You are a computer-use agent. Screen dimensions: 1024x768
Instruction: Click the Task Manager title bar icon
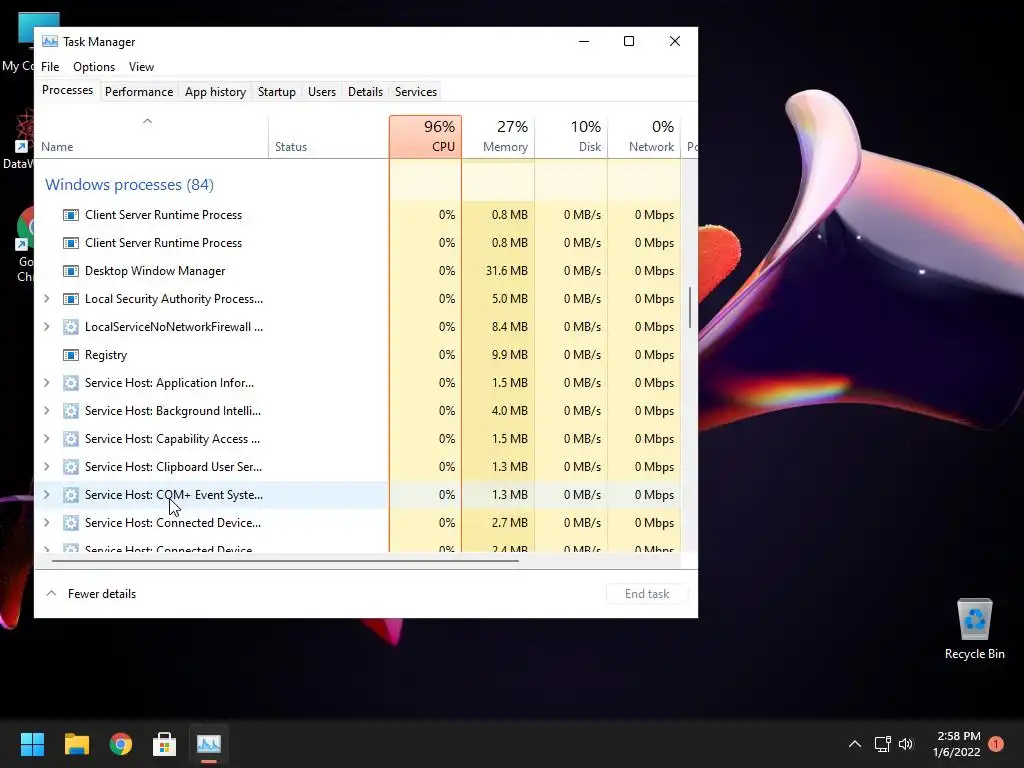coord(50,41)
